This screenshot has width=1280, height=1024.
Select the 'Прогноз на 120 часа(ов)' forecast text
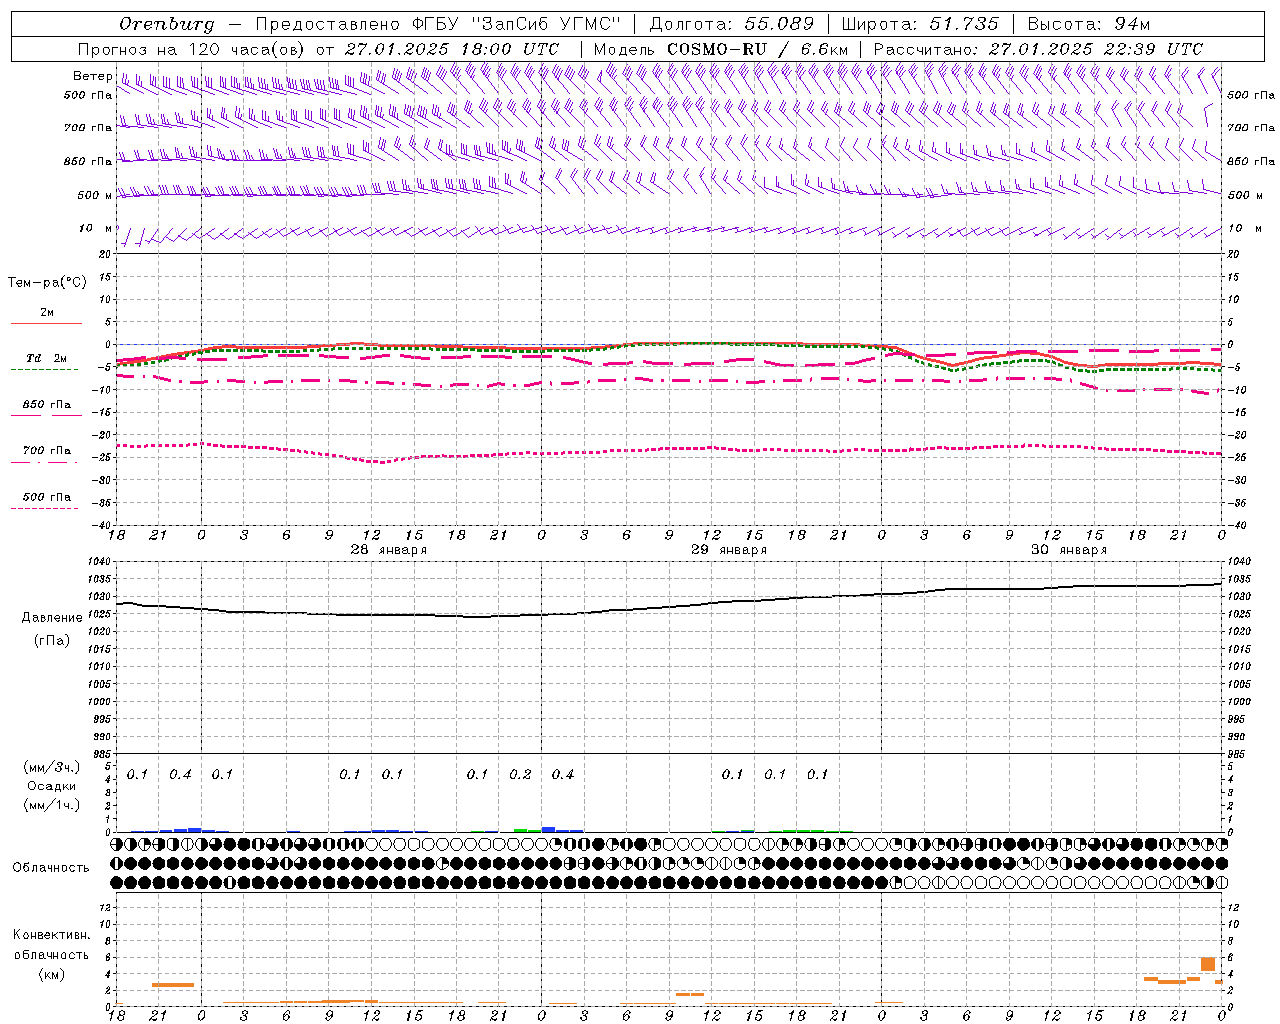pos(192,49)
